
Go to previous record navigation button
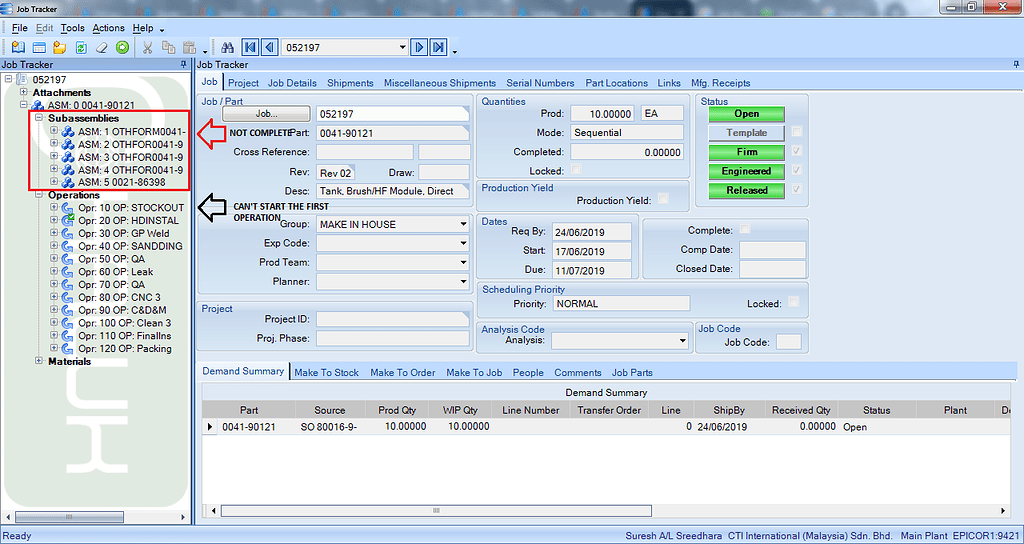(x=270, y=48)
